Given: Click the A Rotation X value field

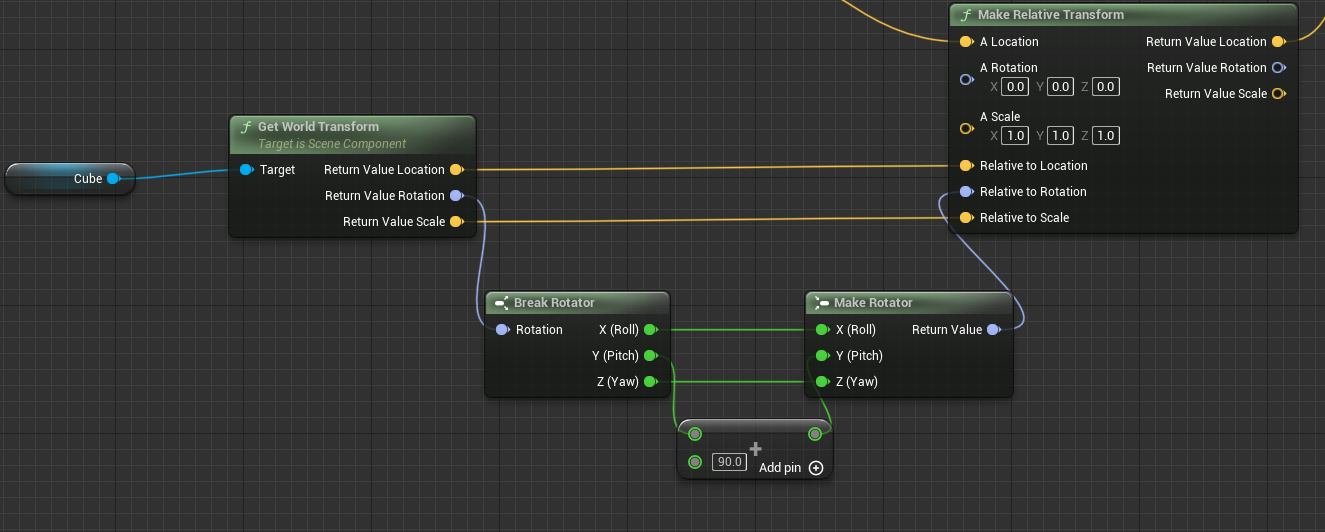Looking at the screenshot, I should [1017, 87].
